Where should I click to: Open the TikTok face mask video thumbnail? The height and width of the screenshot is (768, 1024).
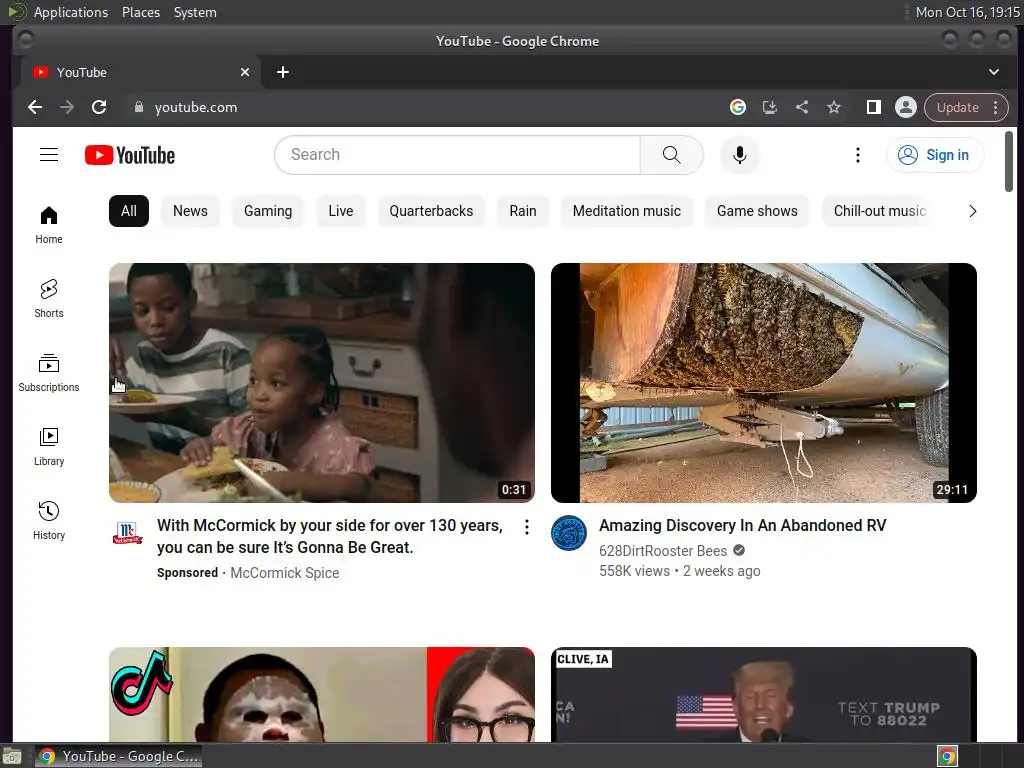click(x=322, y=694)
